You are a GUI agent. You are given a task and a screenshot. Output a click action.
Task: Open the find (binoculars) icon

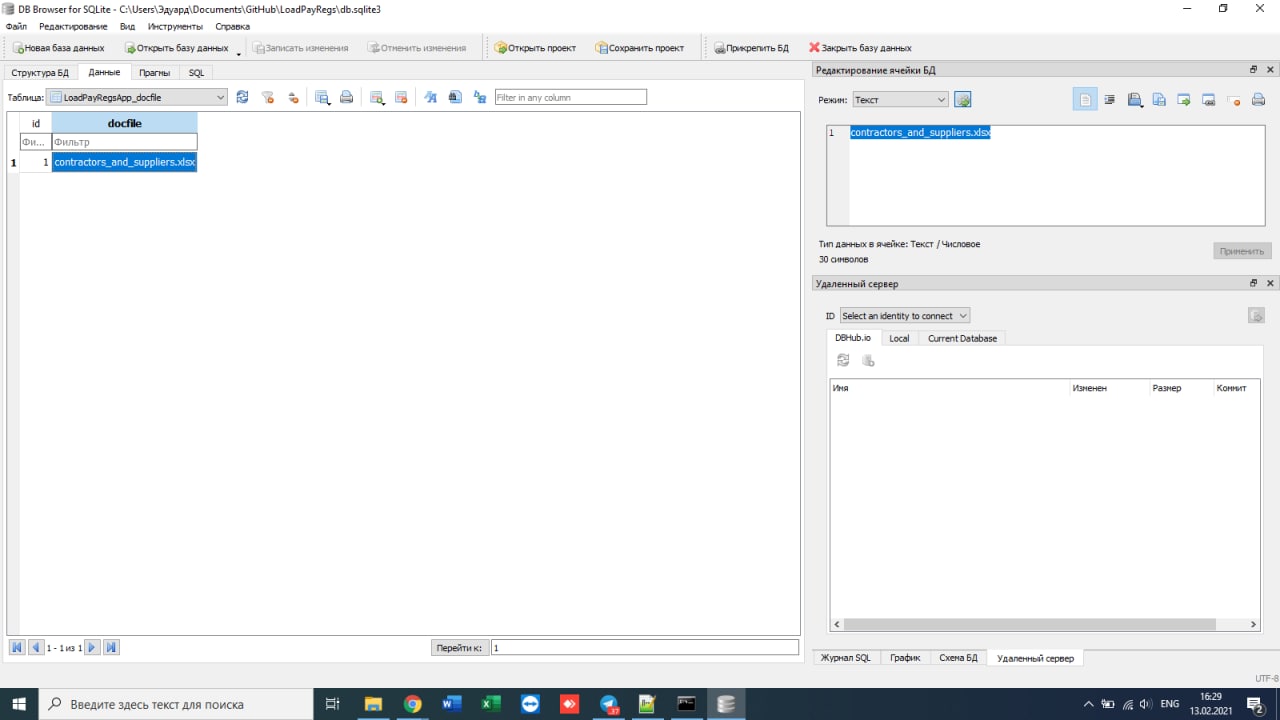point(455,97)
